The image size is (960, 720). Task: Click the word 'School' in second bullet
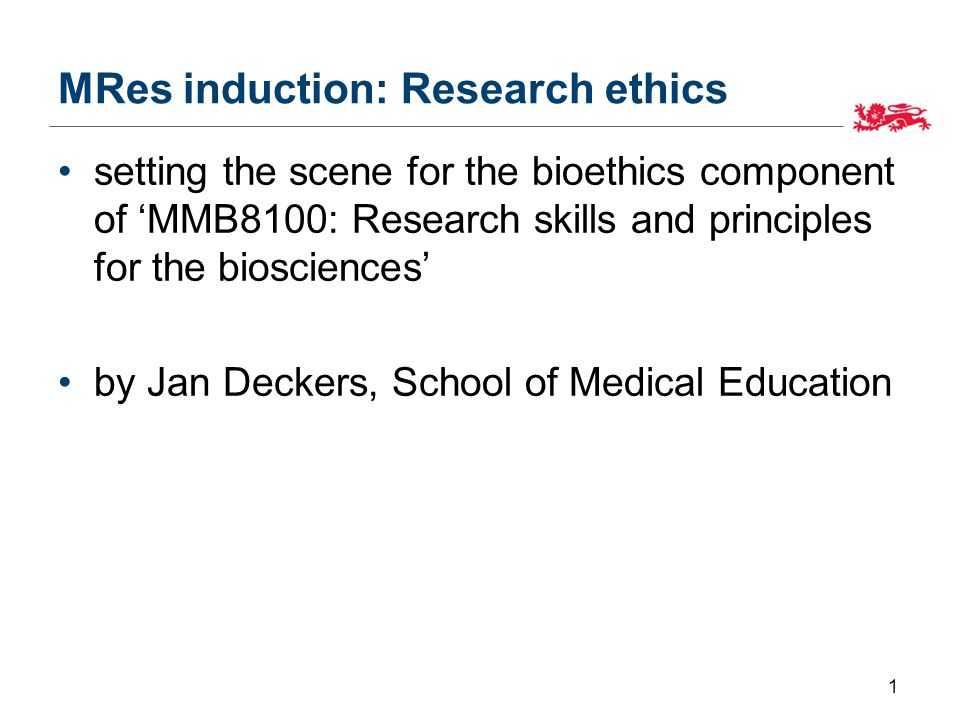click(x=451, y=383)
